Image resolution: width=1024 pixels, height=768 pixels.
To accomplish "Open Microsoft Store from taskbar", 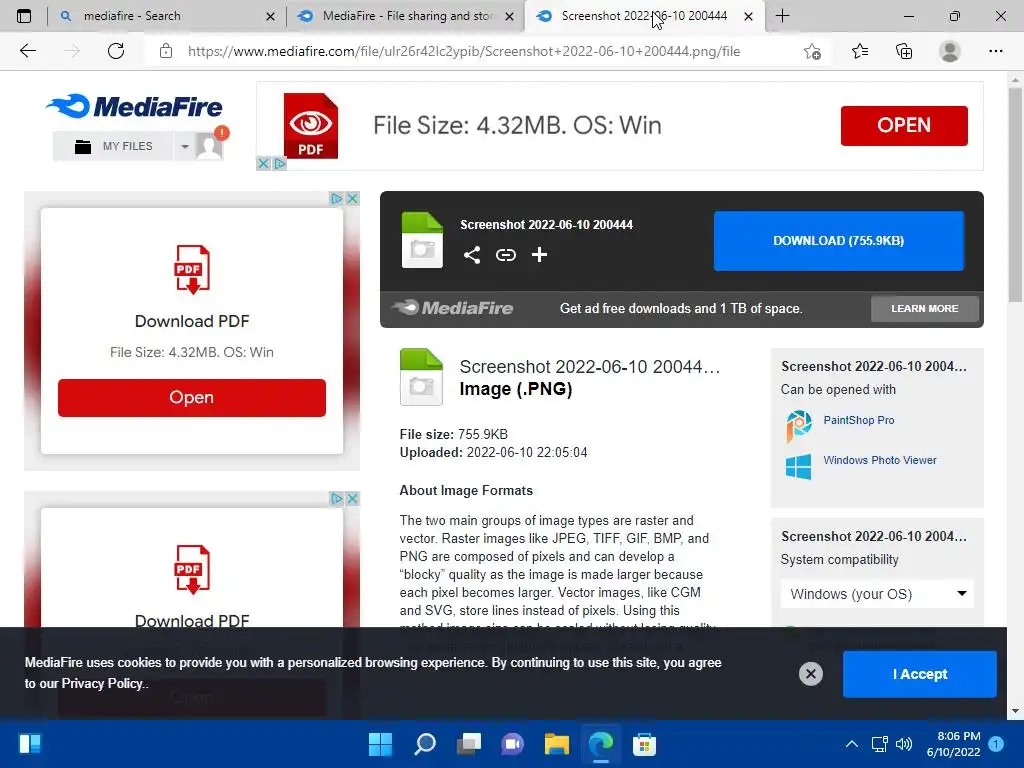I will 644,744.
